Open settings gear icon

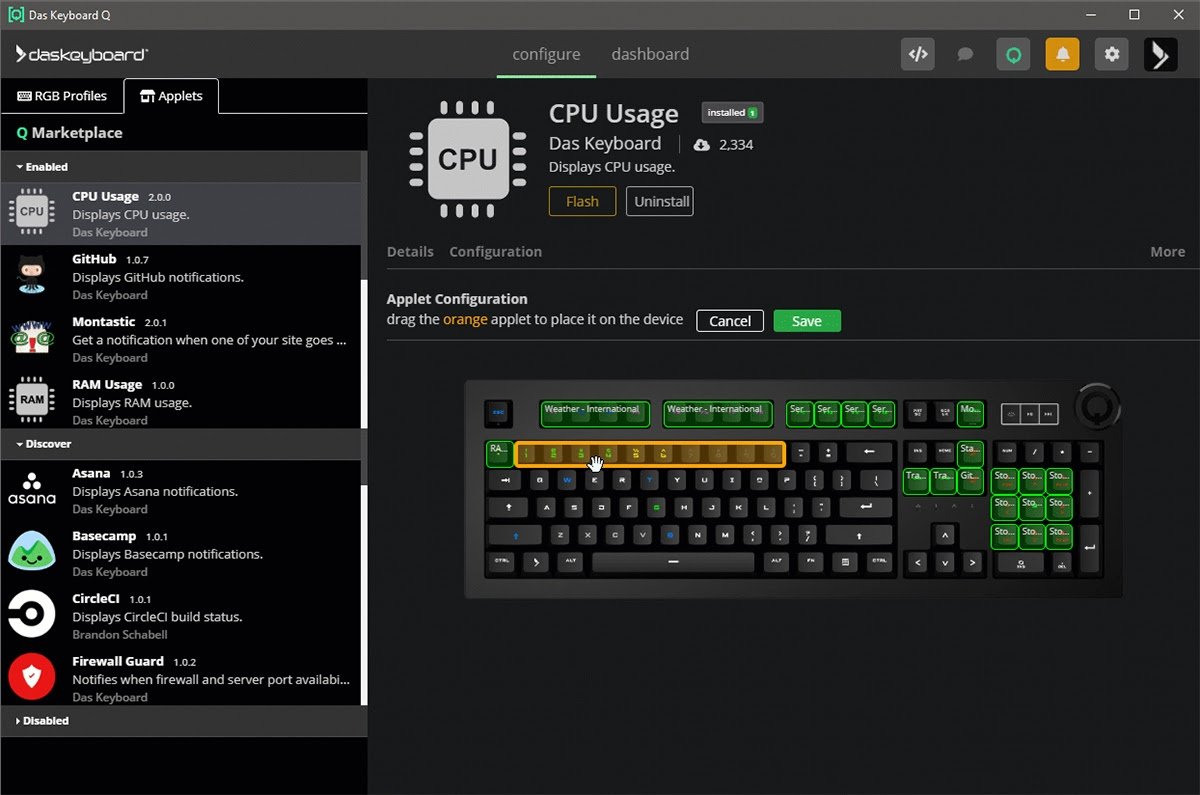click(x=1111, y=54)
